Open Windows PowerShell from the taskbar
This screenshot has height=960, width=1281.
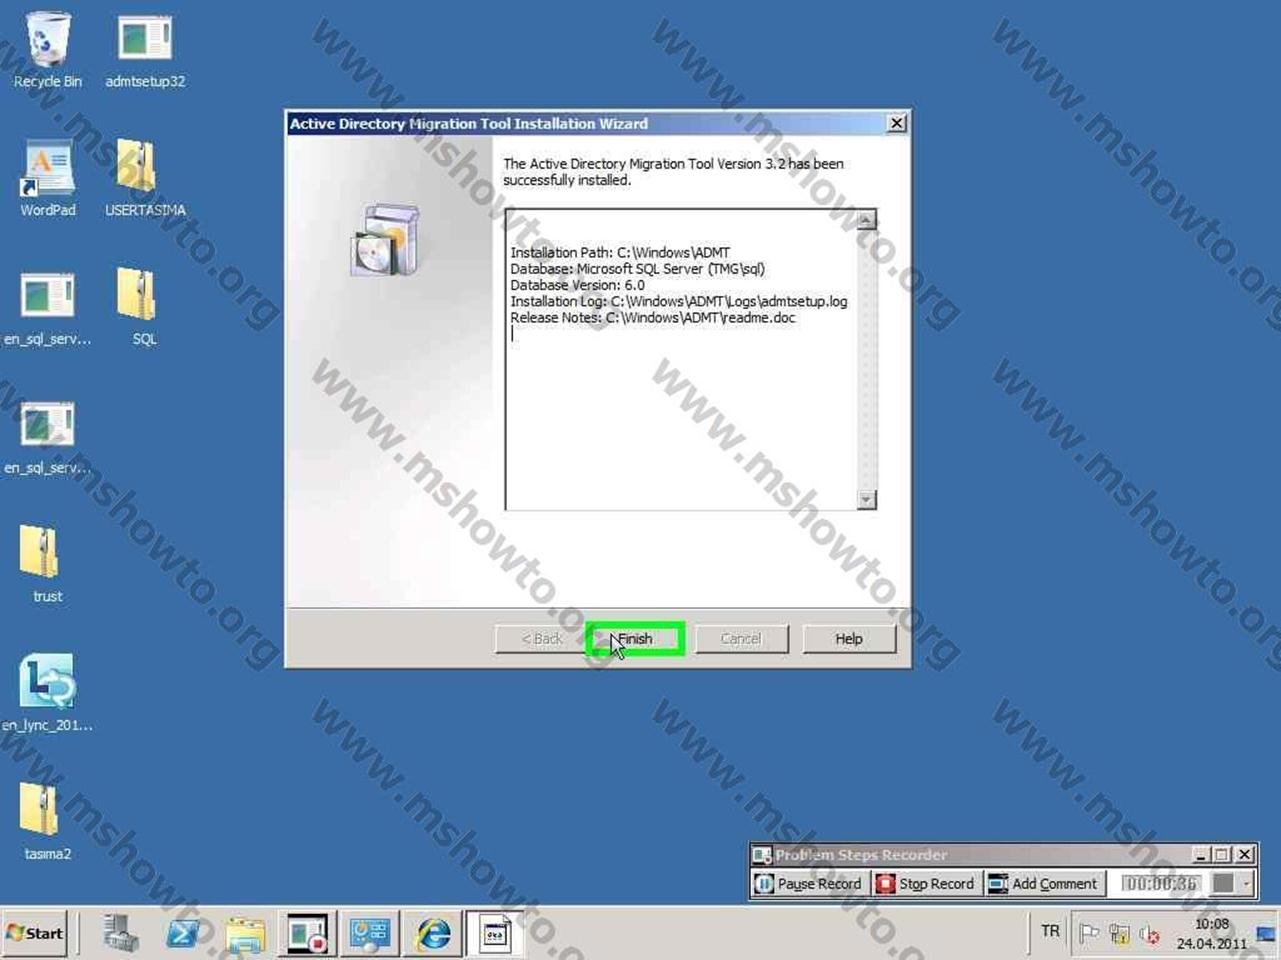click(183, 934)
